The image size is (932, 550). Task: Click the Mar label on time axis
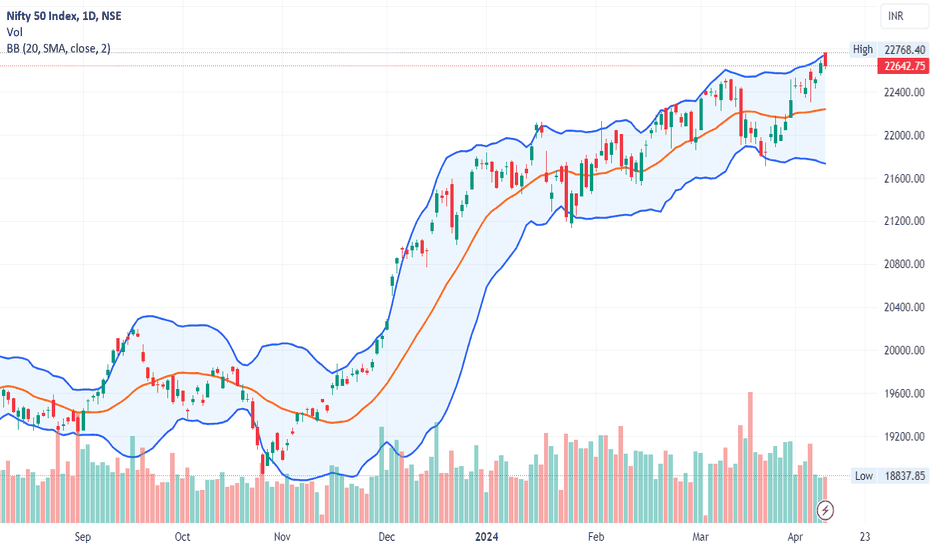(x=700, y=536)
